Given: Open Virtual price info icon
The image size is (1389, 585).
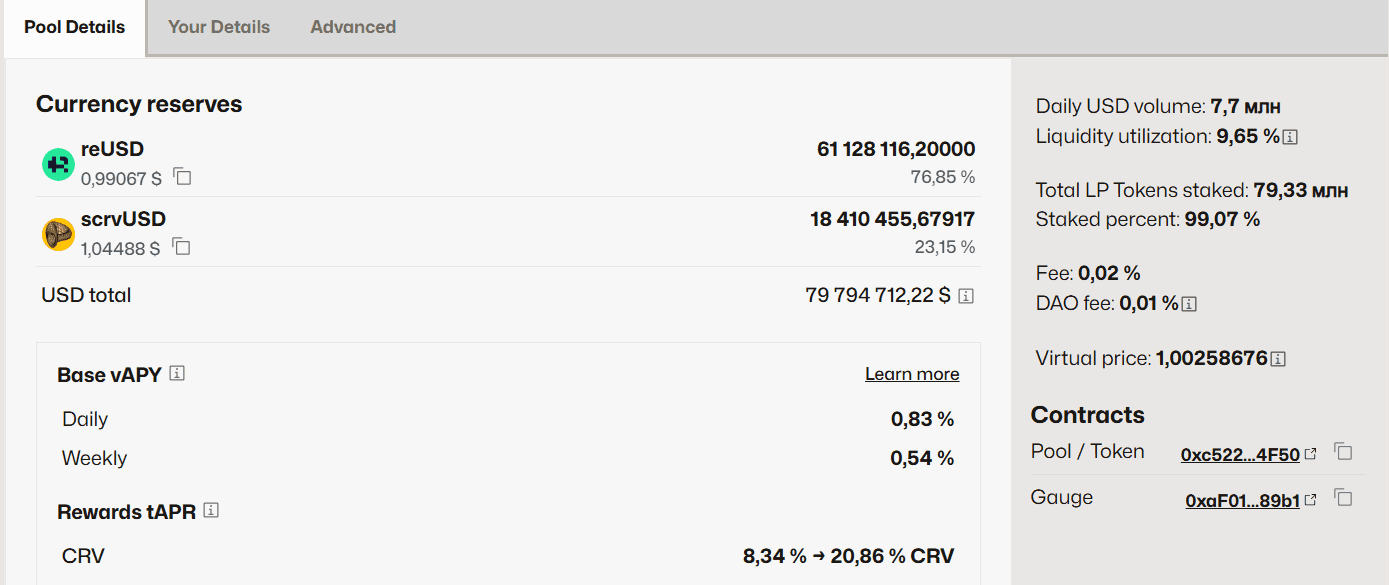Looking at the screenshot, I should (1278, 359).
